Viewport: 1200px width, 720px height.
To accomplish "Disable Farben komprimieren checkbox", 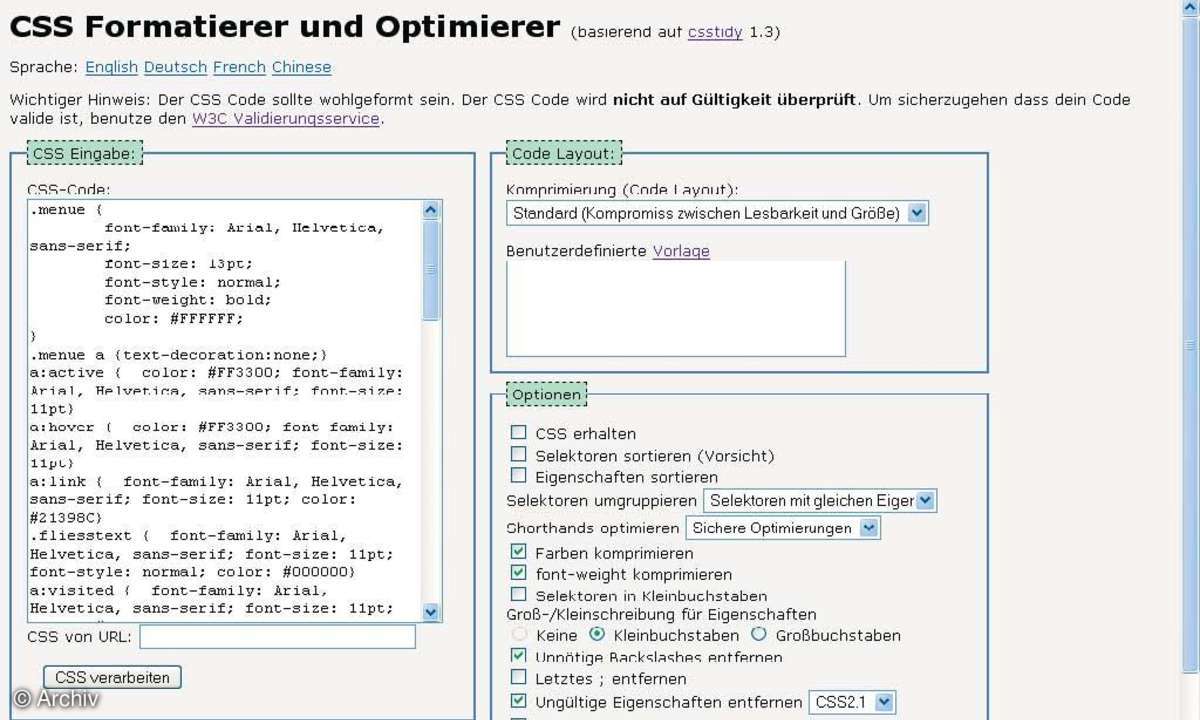I will point(518,552).
